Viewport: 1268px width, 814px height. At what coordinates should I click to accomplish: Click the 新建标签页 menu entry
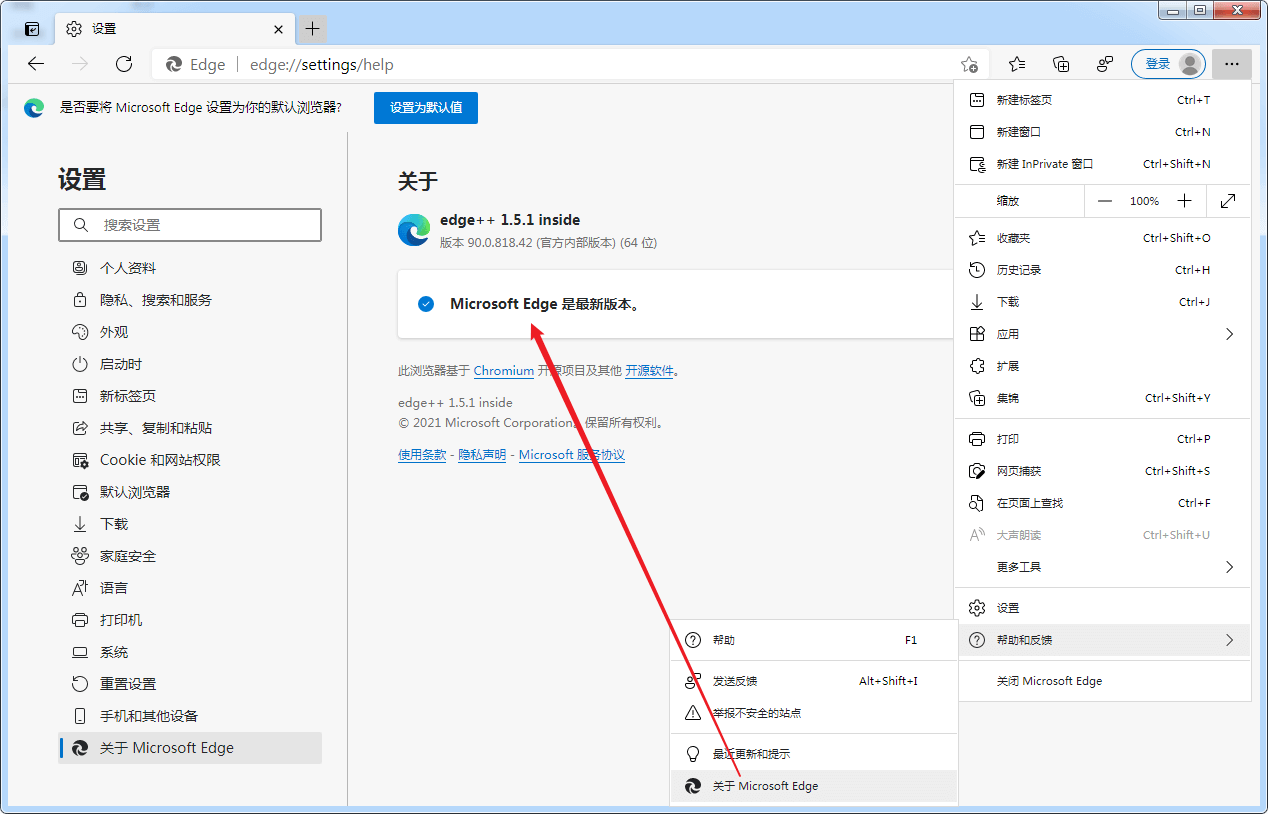click(1103, 100)
